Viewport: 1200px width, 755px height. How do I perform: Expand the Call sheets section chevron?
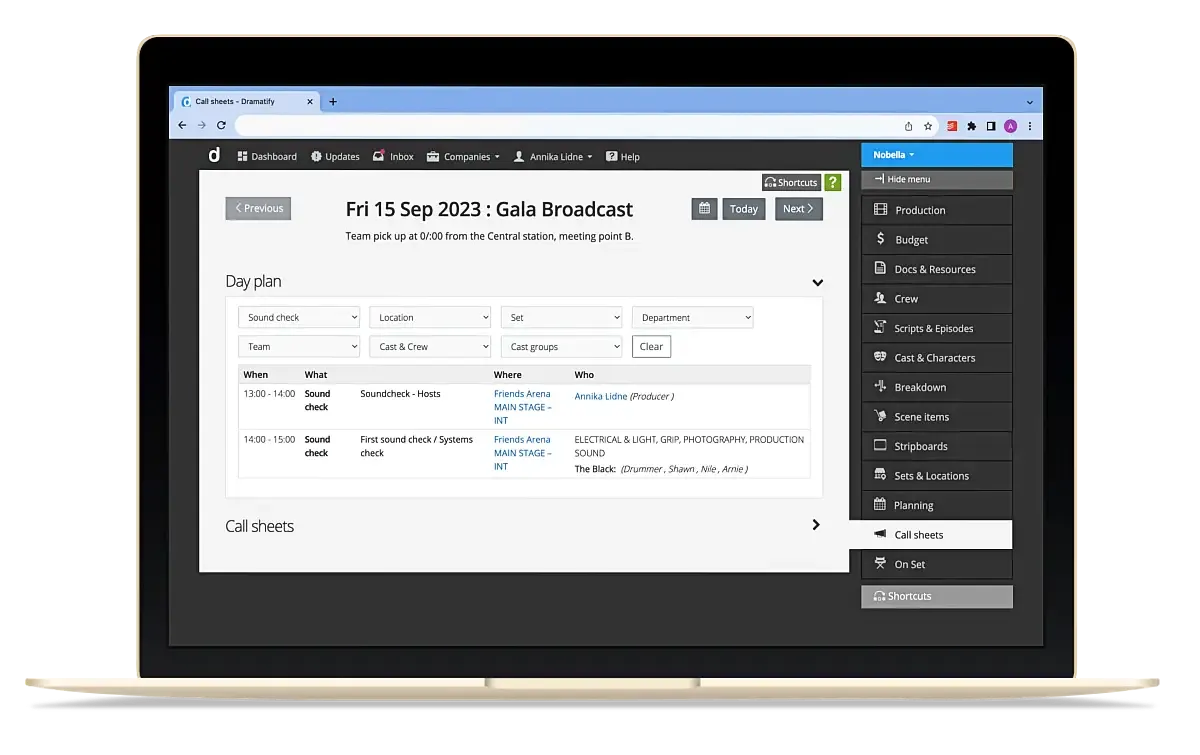[x=816, y=525]
